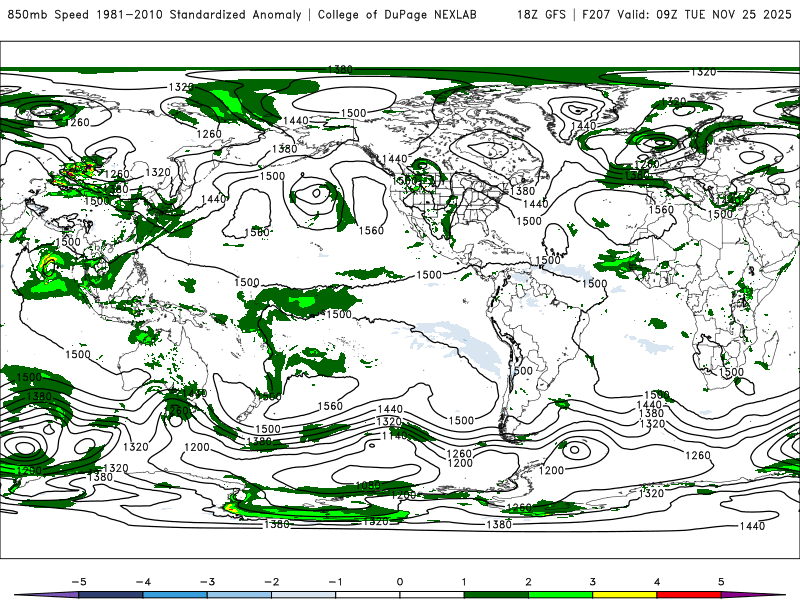This screenshot has height=600, width=800.
Task: Click the '1080' contour label
Action: (x=368, y=485)
